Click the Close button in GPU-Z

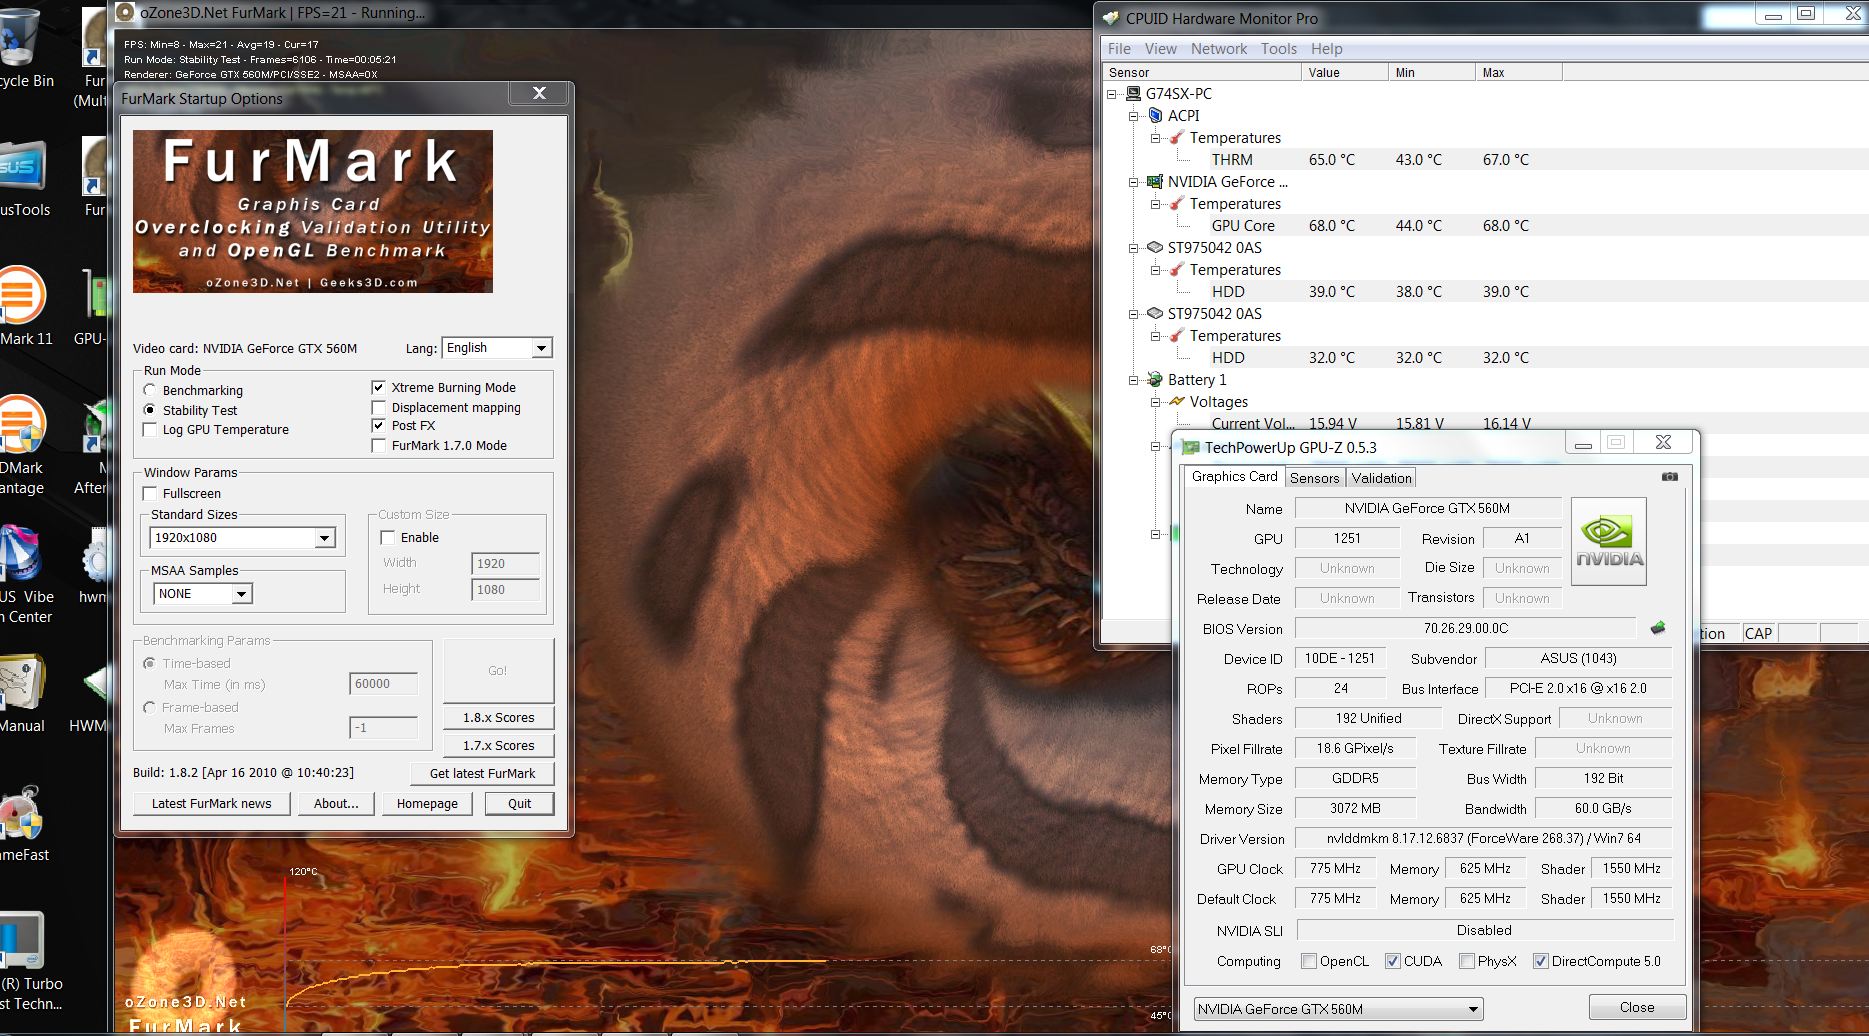[x=1637, y=1007]
